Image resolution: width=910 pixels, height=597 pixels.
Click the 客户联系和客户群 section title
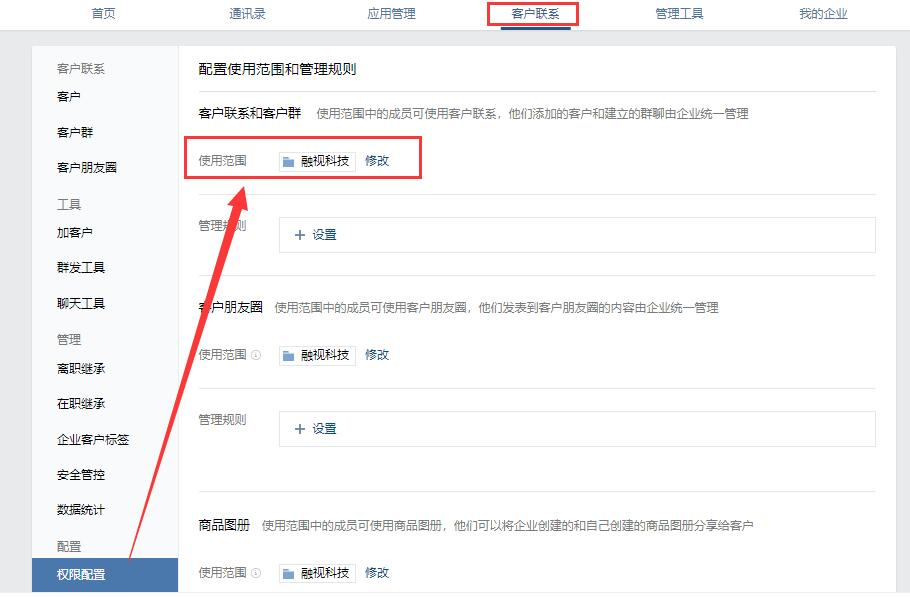point(250,113)
